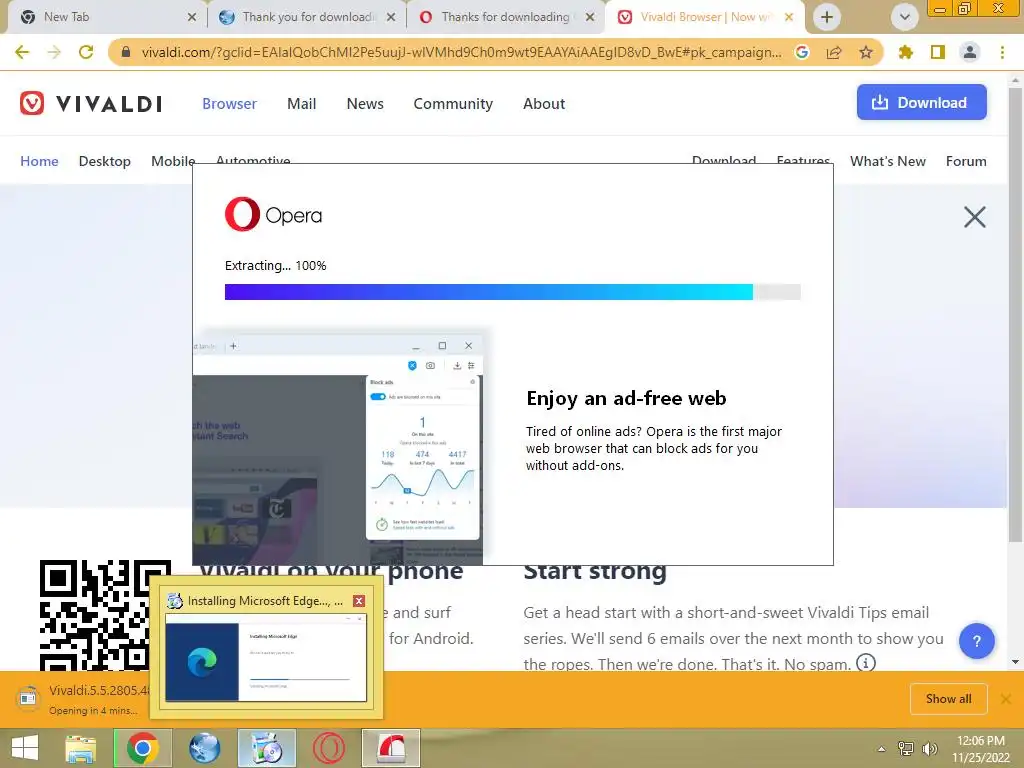Switch to Thank you for downloading tab
This screenshot has height=768, width=1024.
pos(307,17)
